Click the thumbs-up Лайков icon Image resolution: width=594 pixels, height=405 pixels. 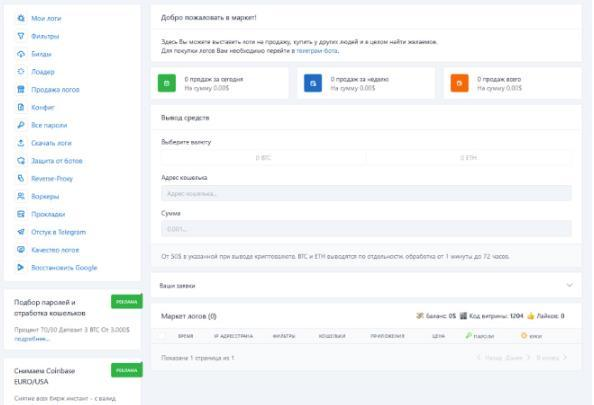coord(531,316)
